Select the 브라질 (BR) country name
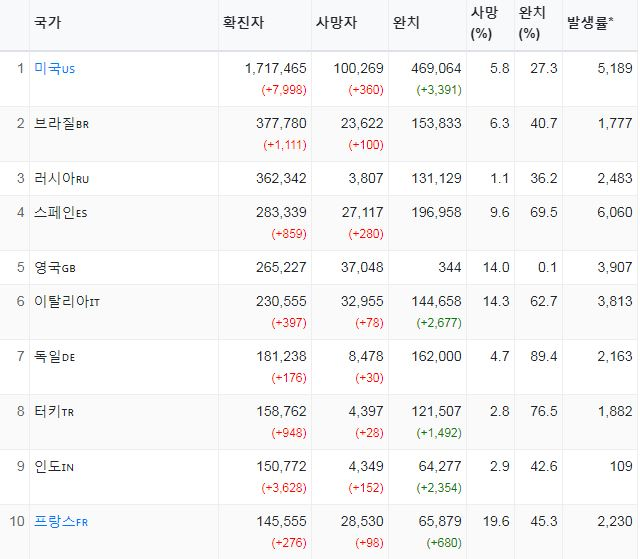640x559 pixels. coord(60,123)
